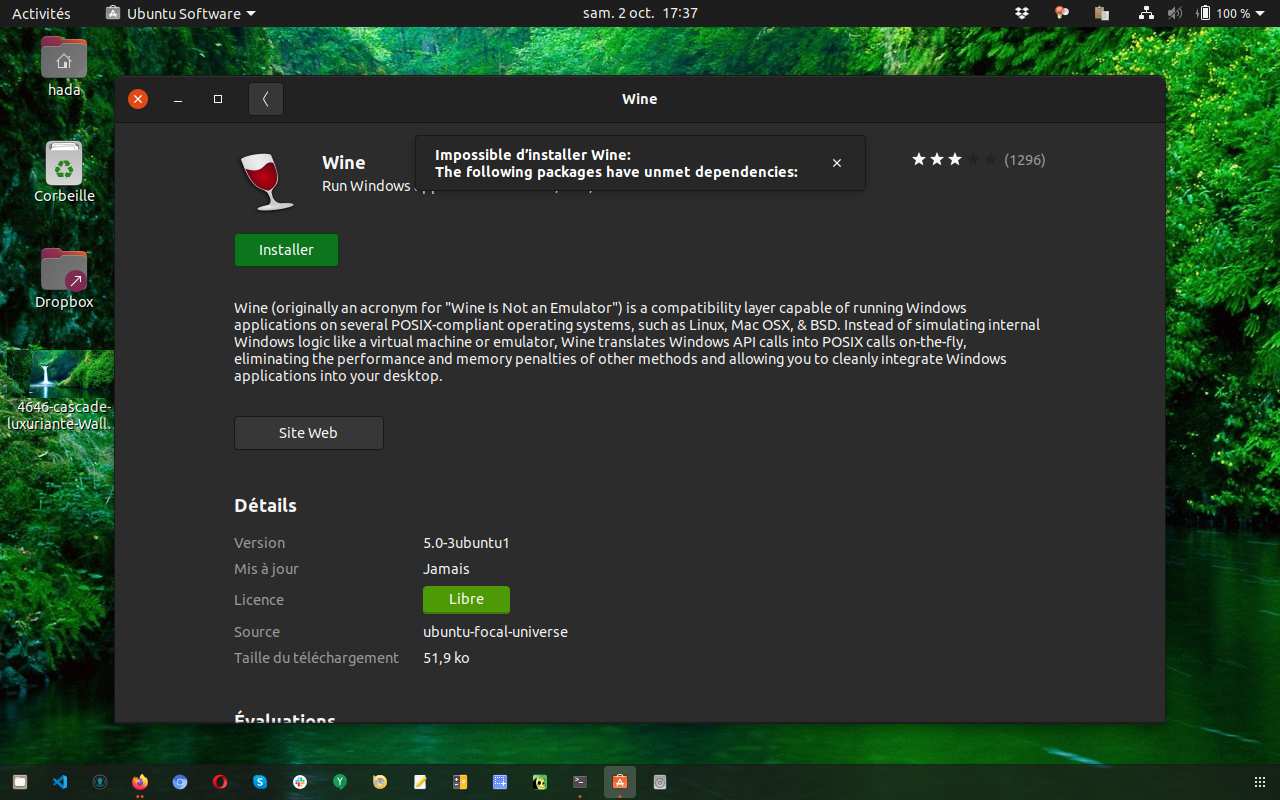Click the Dropbox tray icon
The width and height of the screenshot is (1280, 800).
(x=1021, y=13)
